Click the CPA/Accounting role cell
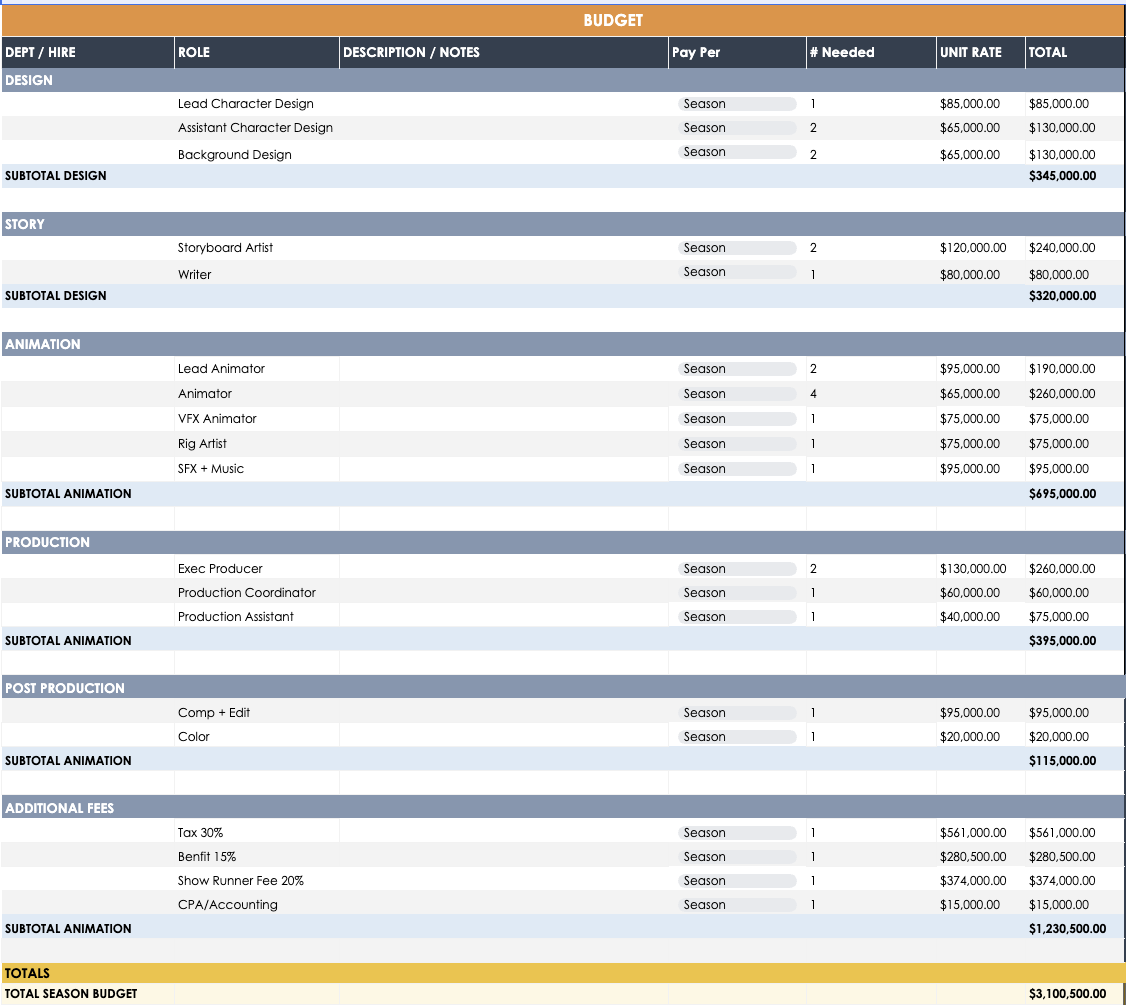 (x=256, y=905)
